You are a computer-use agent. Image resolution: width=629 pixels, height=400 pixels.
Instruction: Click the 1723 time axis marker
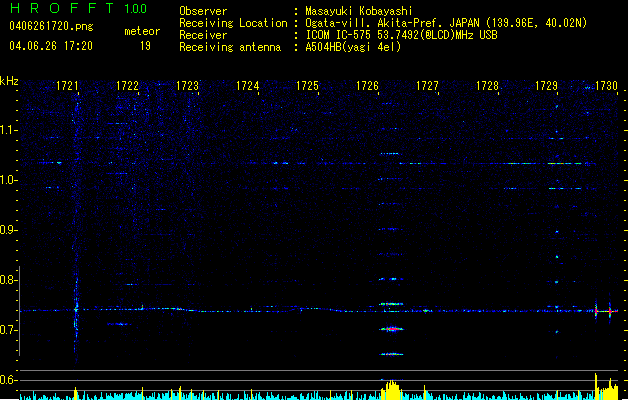187,86
